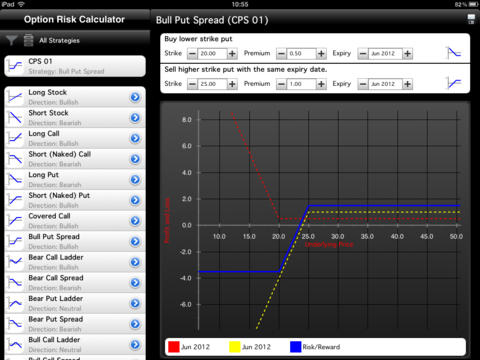
Task: Decrease the buy put premium with minus
Action: pos(281,53)
